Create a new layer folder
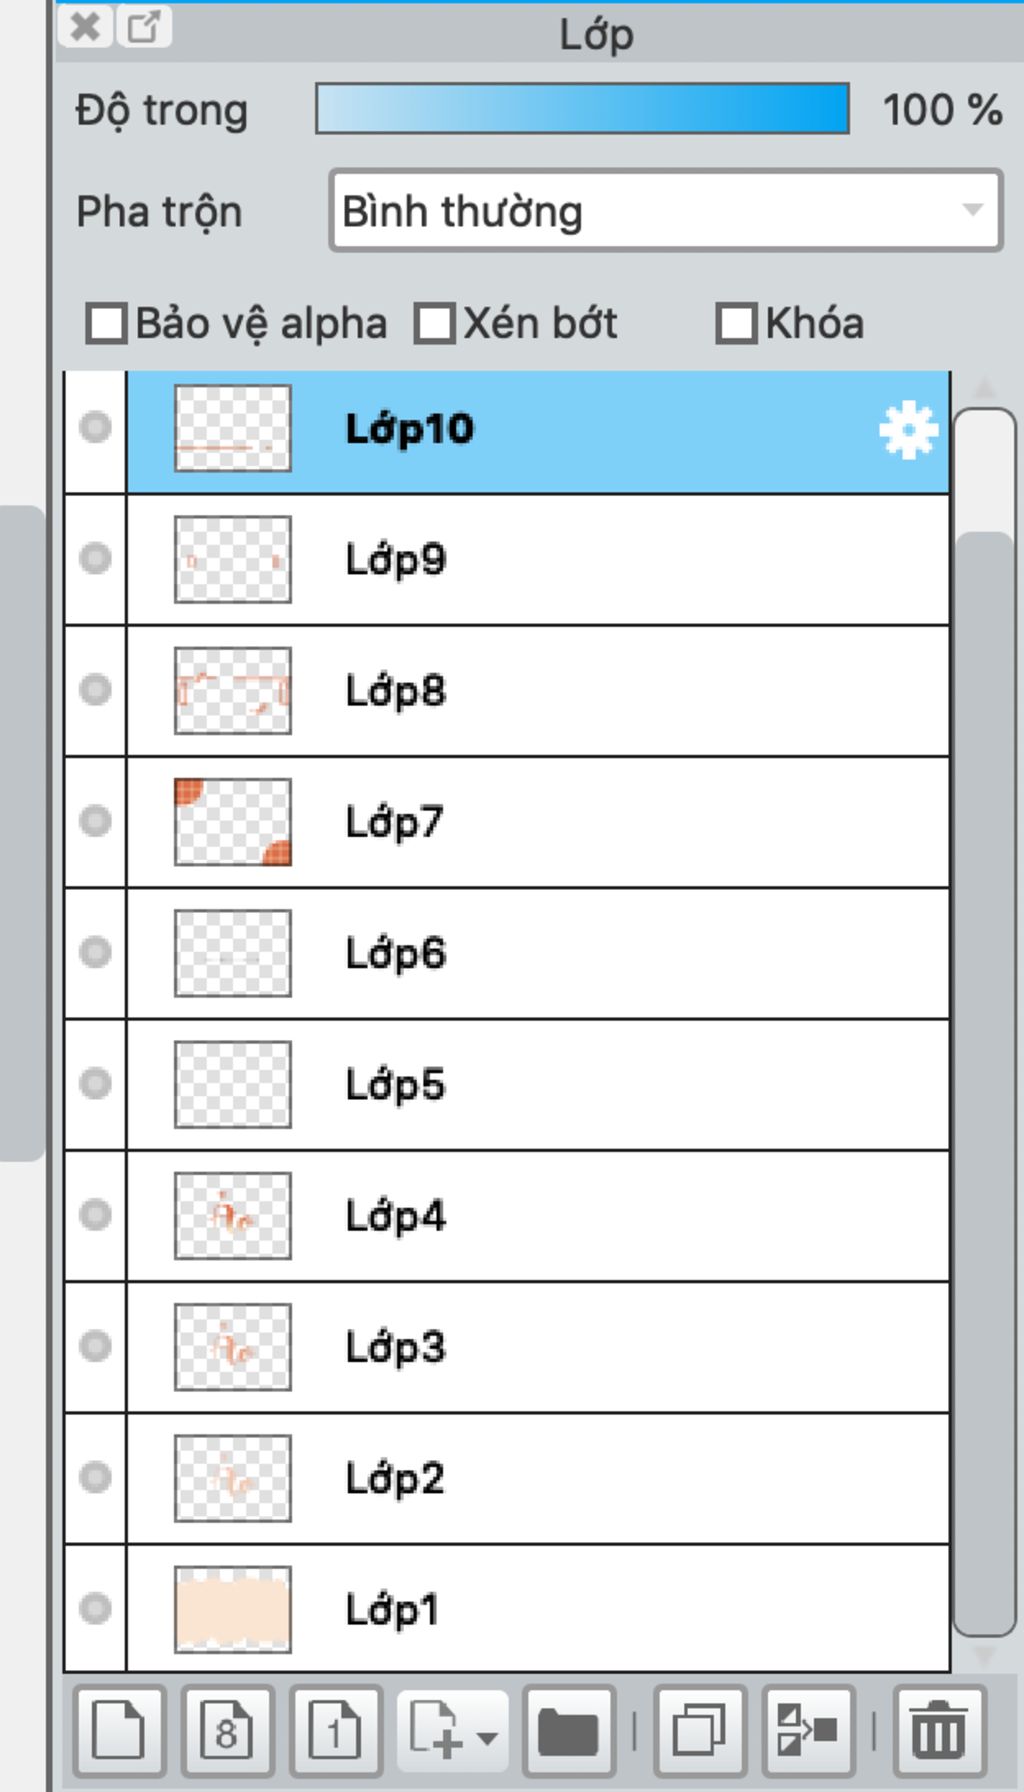 coord(568,1731)
